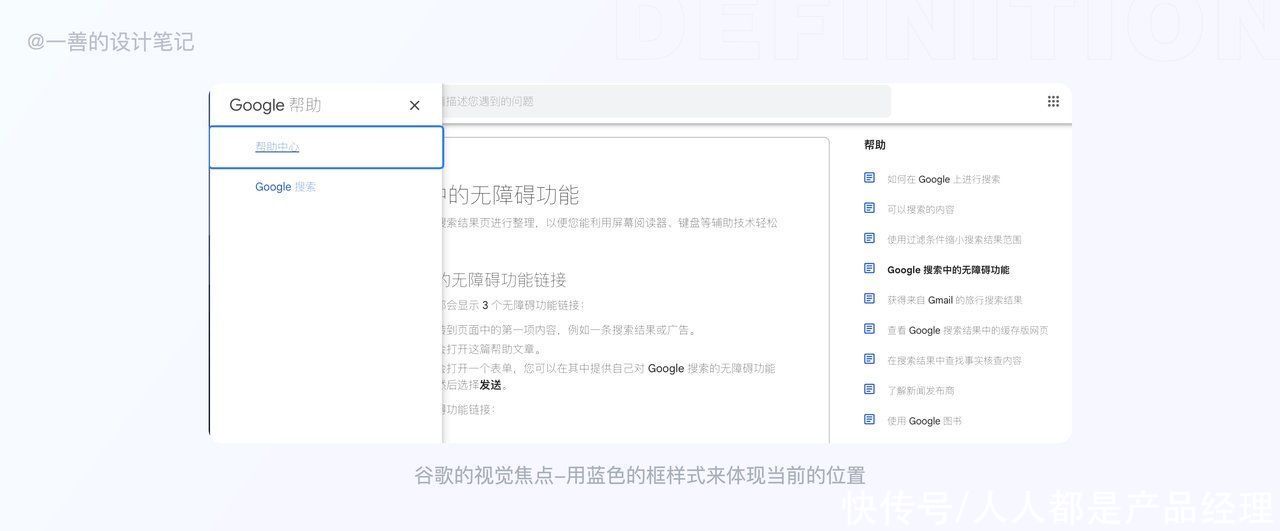Open article 使用过滤条件缩小搜索结果范围
The width and height of the screenshot is (1280, 531).
(x=954, y=239)
